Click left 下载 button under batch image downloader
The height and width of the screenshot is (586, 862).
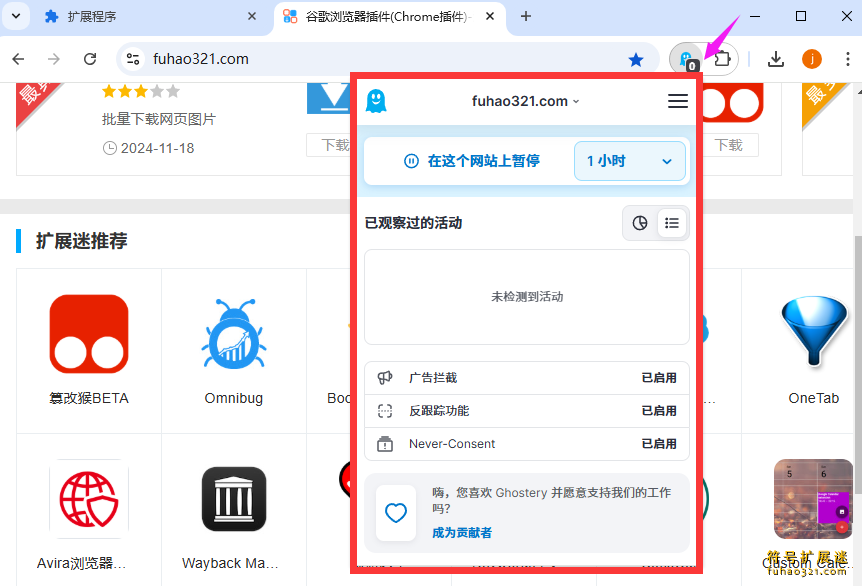[329, 145]
